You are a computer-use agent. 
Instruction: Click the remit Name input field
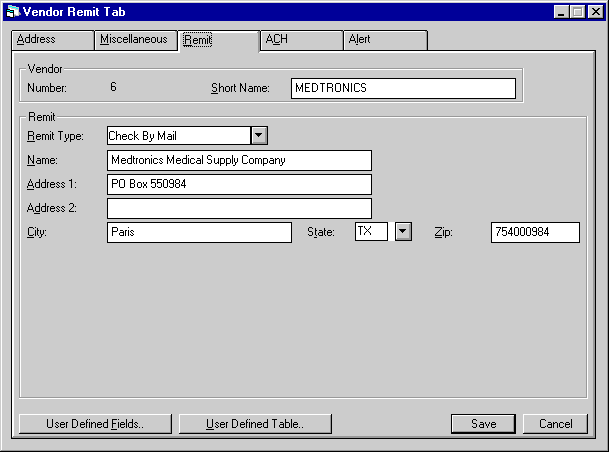[x=239, y=160]
